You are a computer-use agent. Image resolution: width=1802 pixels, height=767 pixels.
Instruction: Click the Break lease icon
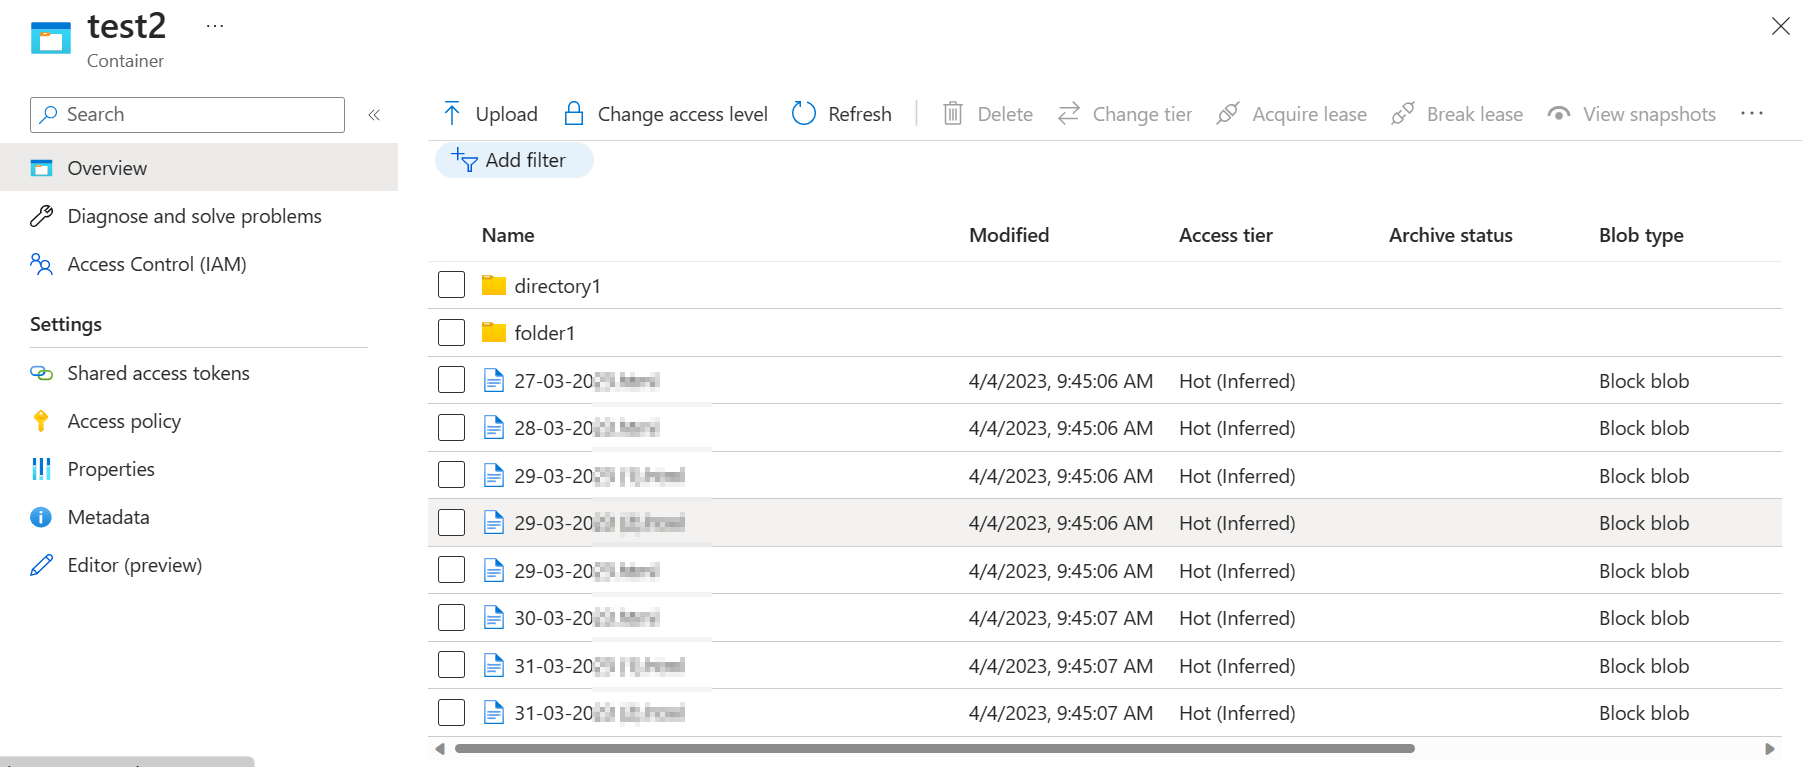[1403, 114]
